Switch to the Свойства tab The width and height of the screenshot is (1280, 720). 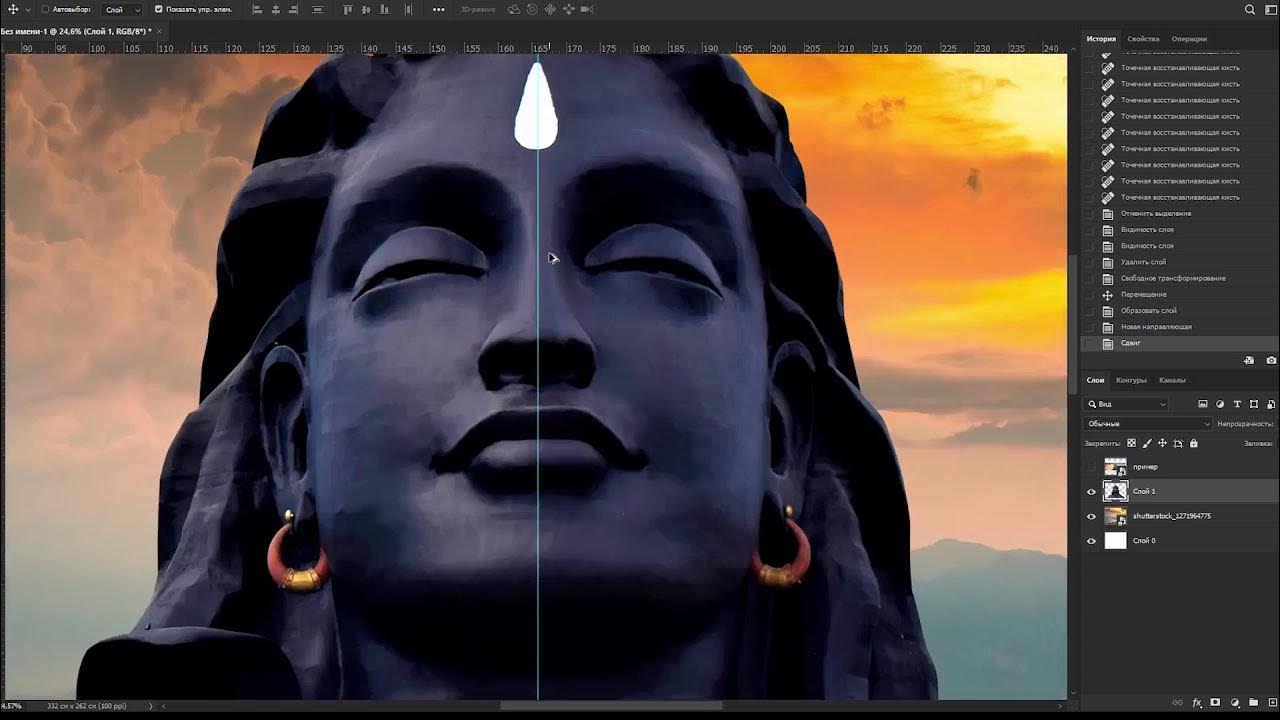1143,39
